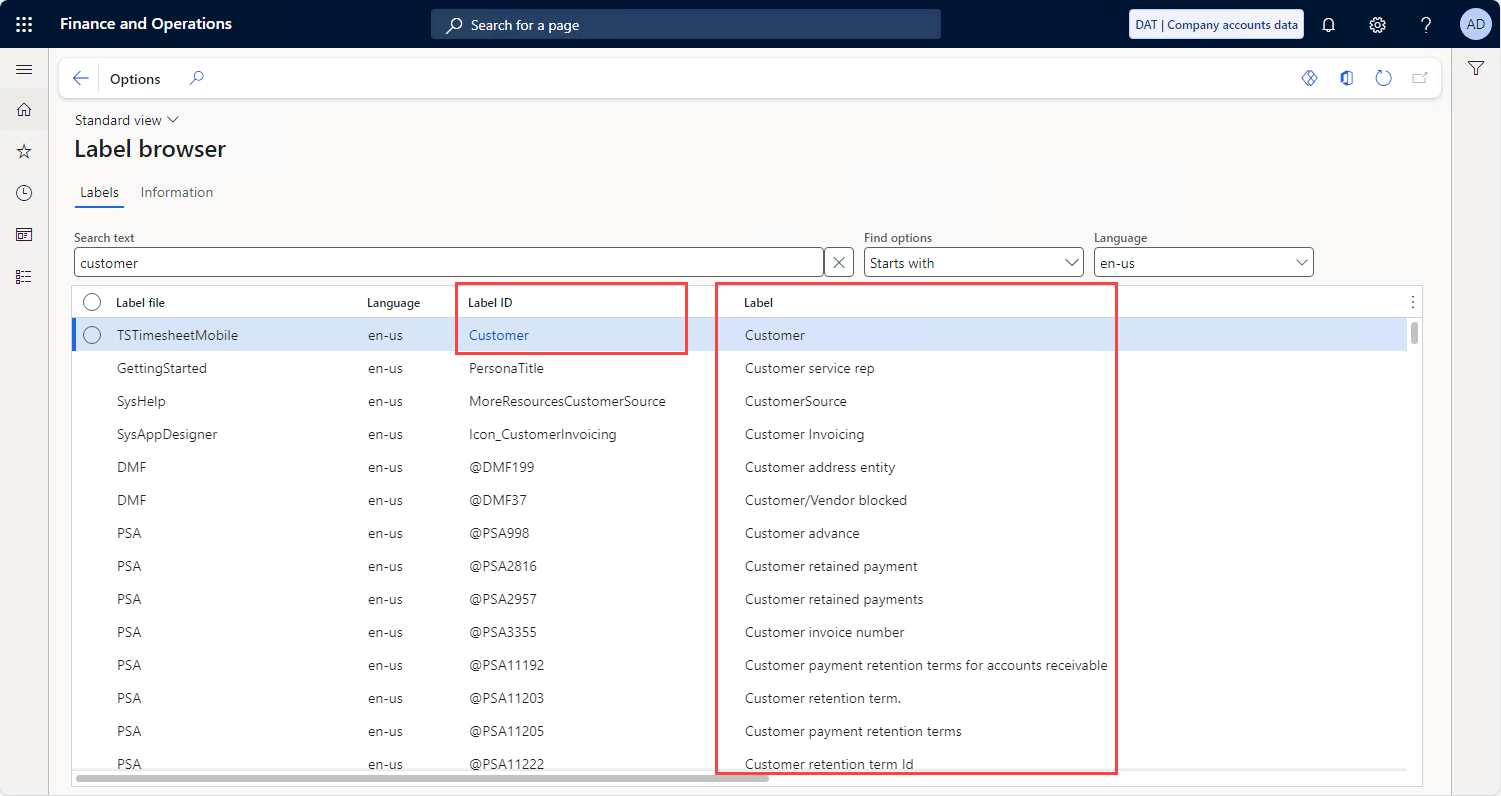Click the Search text field containing customer

(x=448, y=263)
